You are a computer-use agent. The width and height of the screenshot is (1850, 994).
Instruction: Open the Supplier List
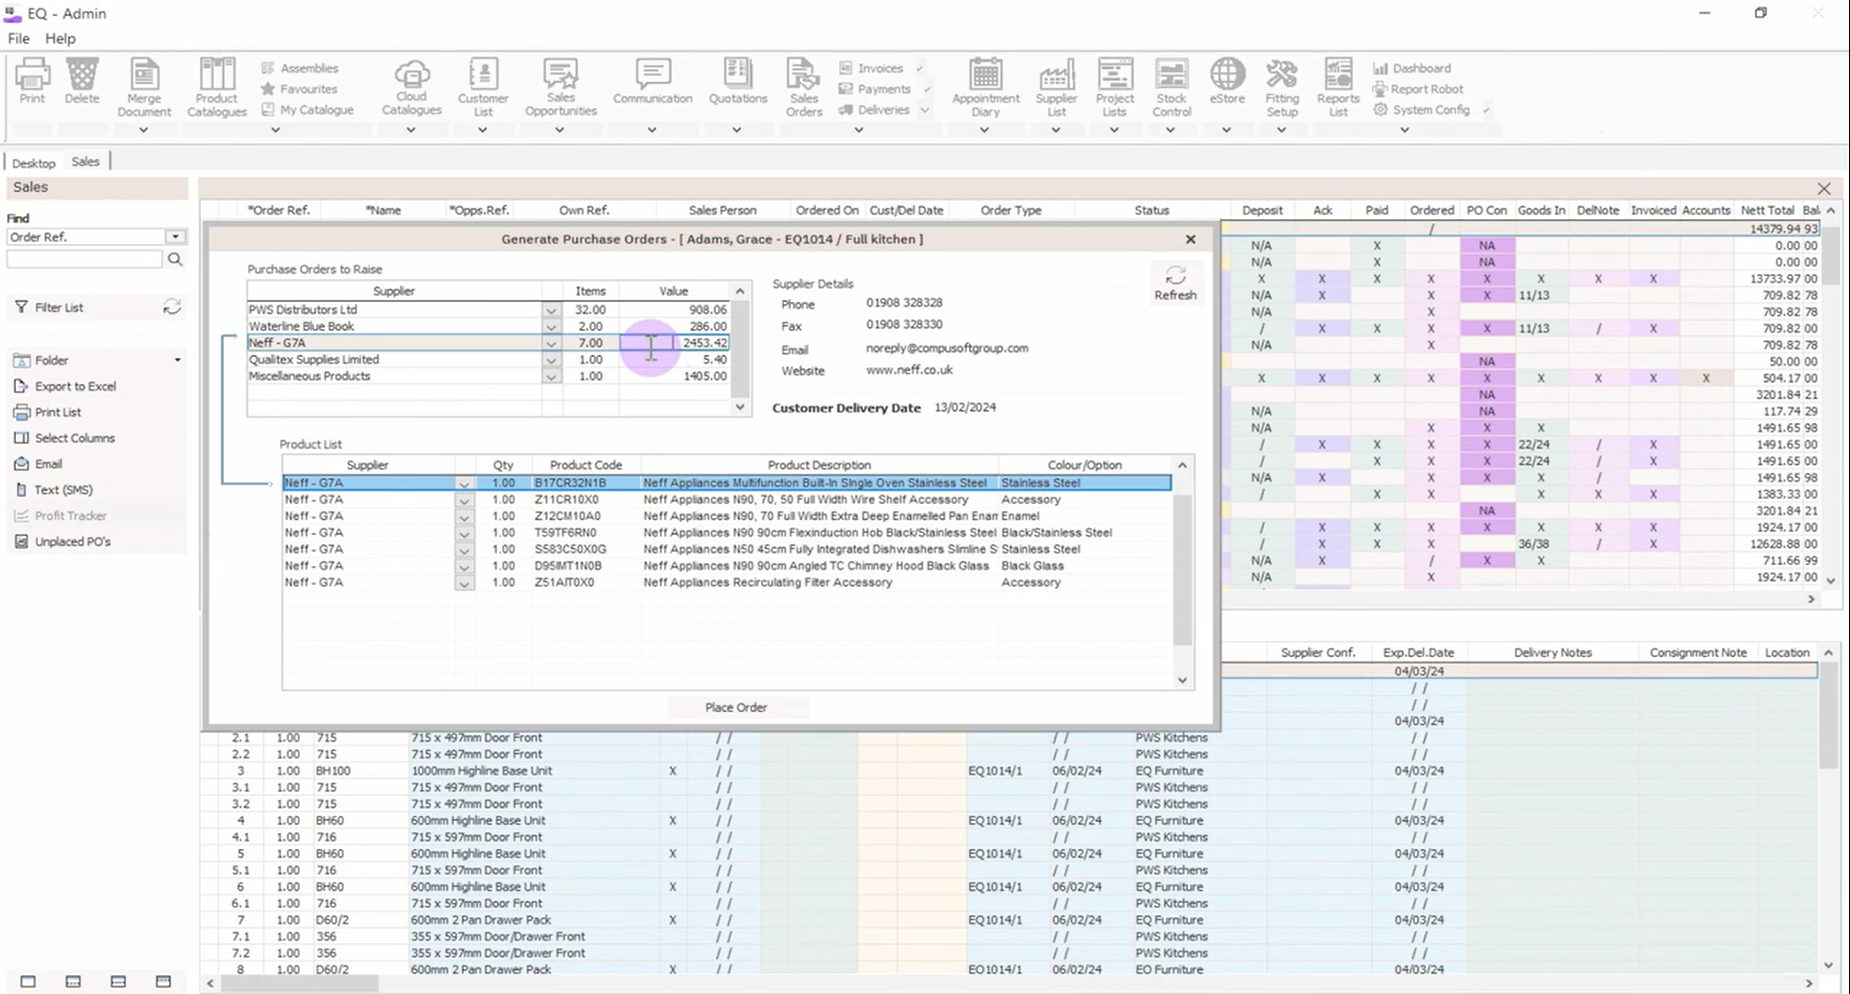pos(1056,88)
